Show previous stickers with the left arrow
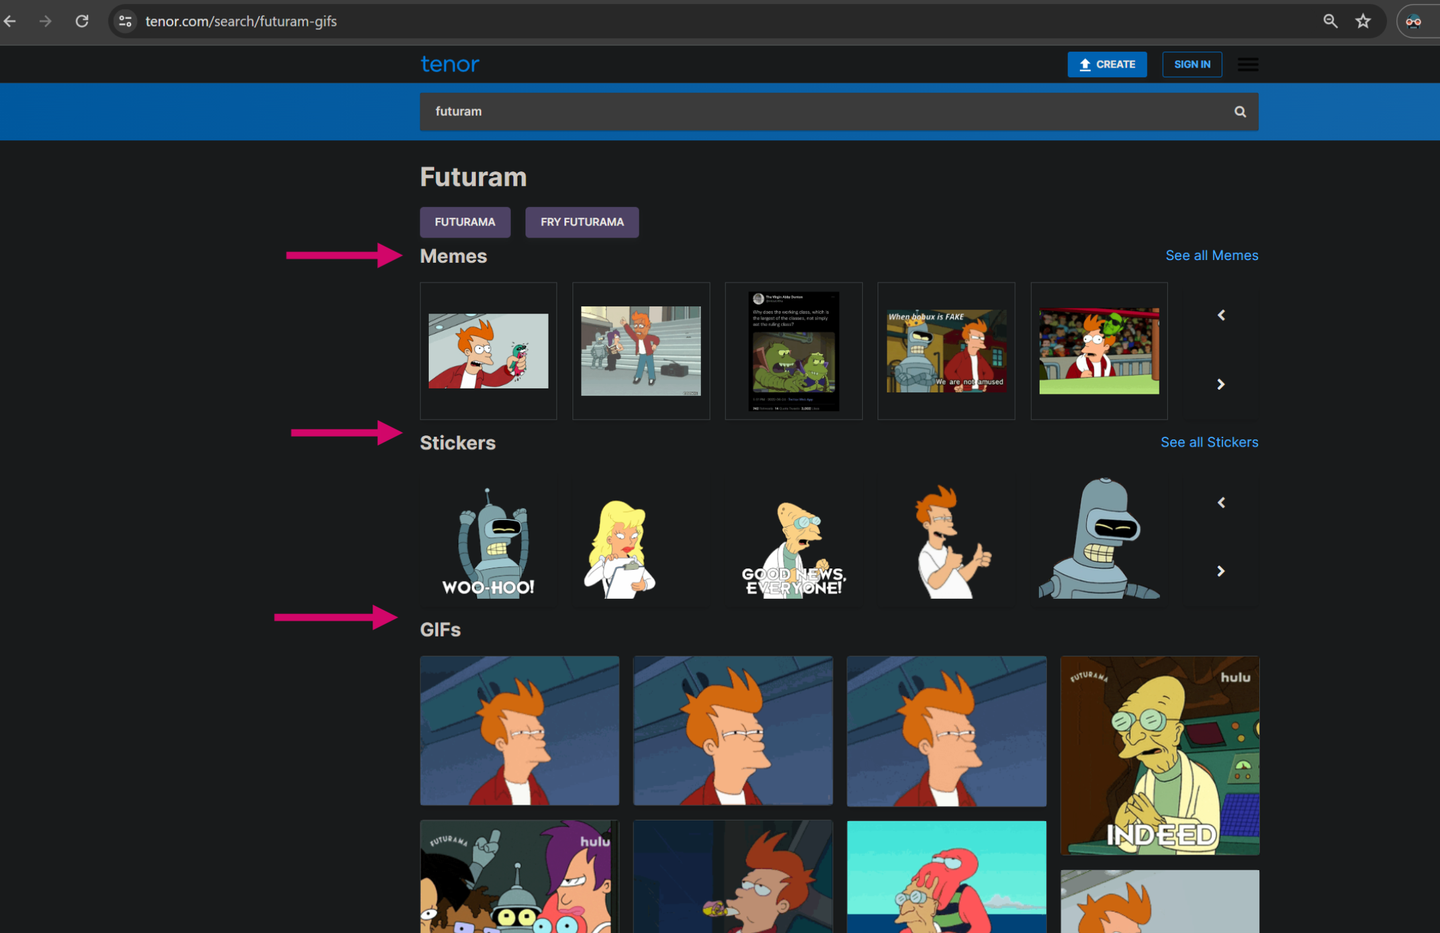This screenshot has width=1440, height=933. click(1221, 502)
